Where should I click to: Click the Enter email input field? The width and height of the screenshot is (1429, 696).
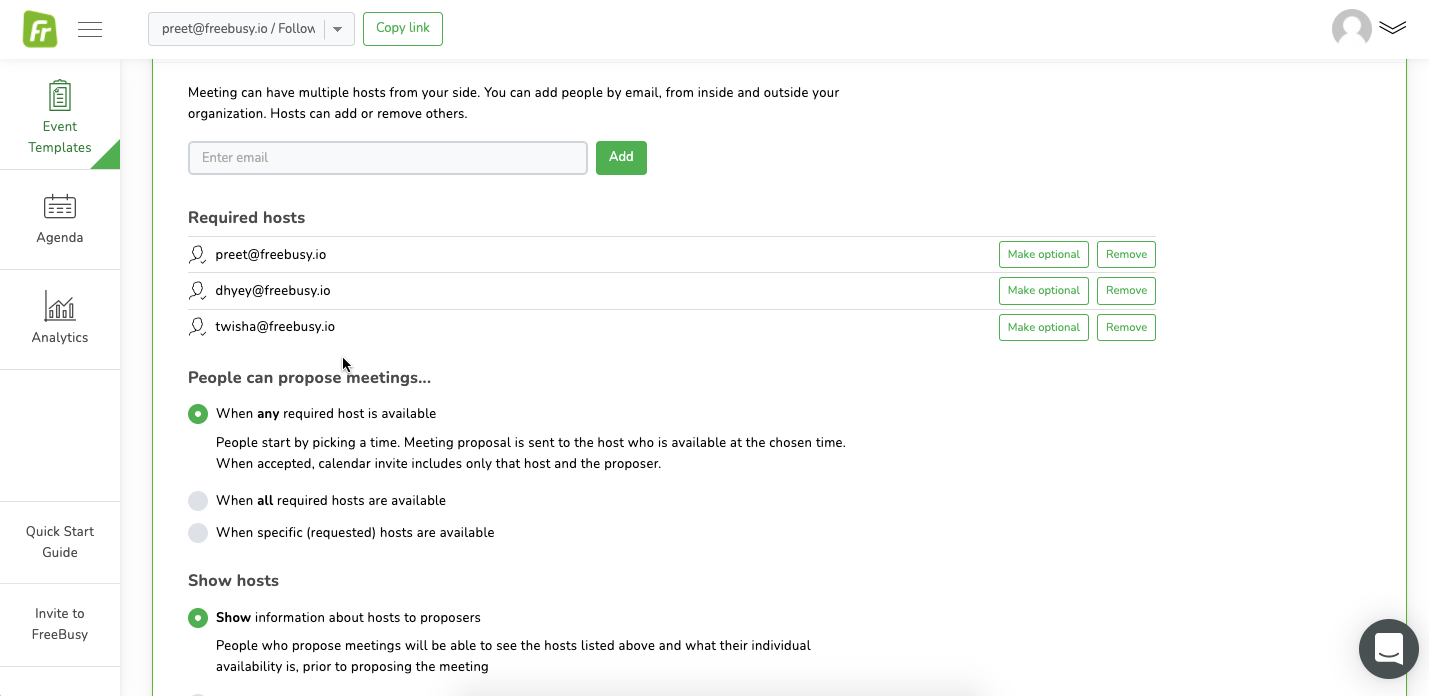pos(388,158)
